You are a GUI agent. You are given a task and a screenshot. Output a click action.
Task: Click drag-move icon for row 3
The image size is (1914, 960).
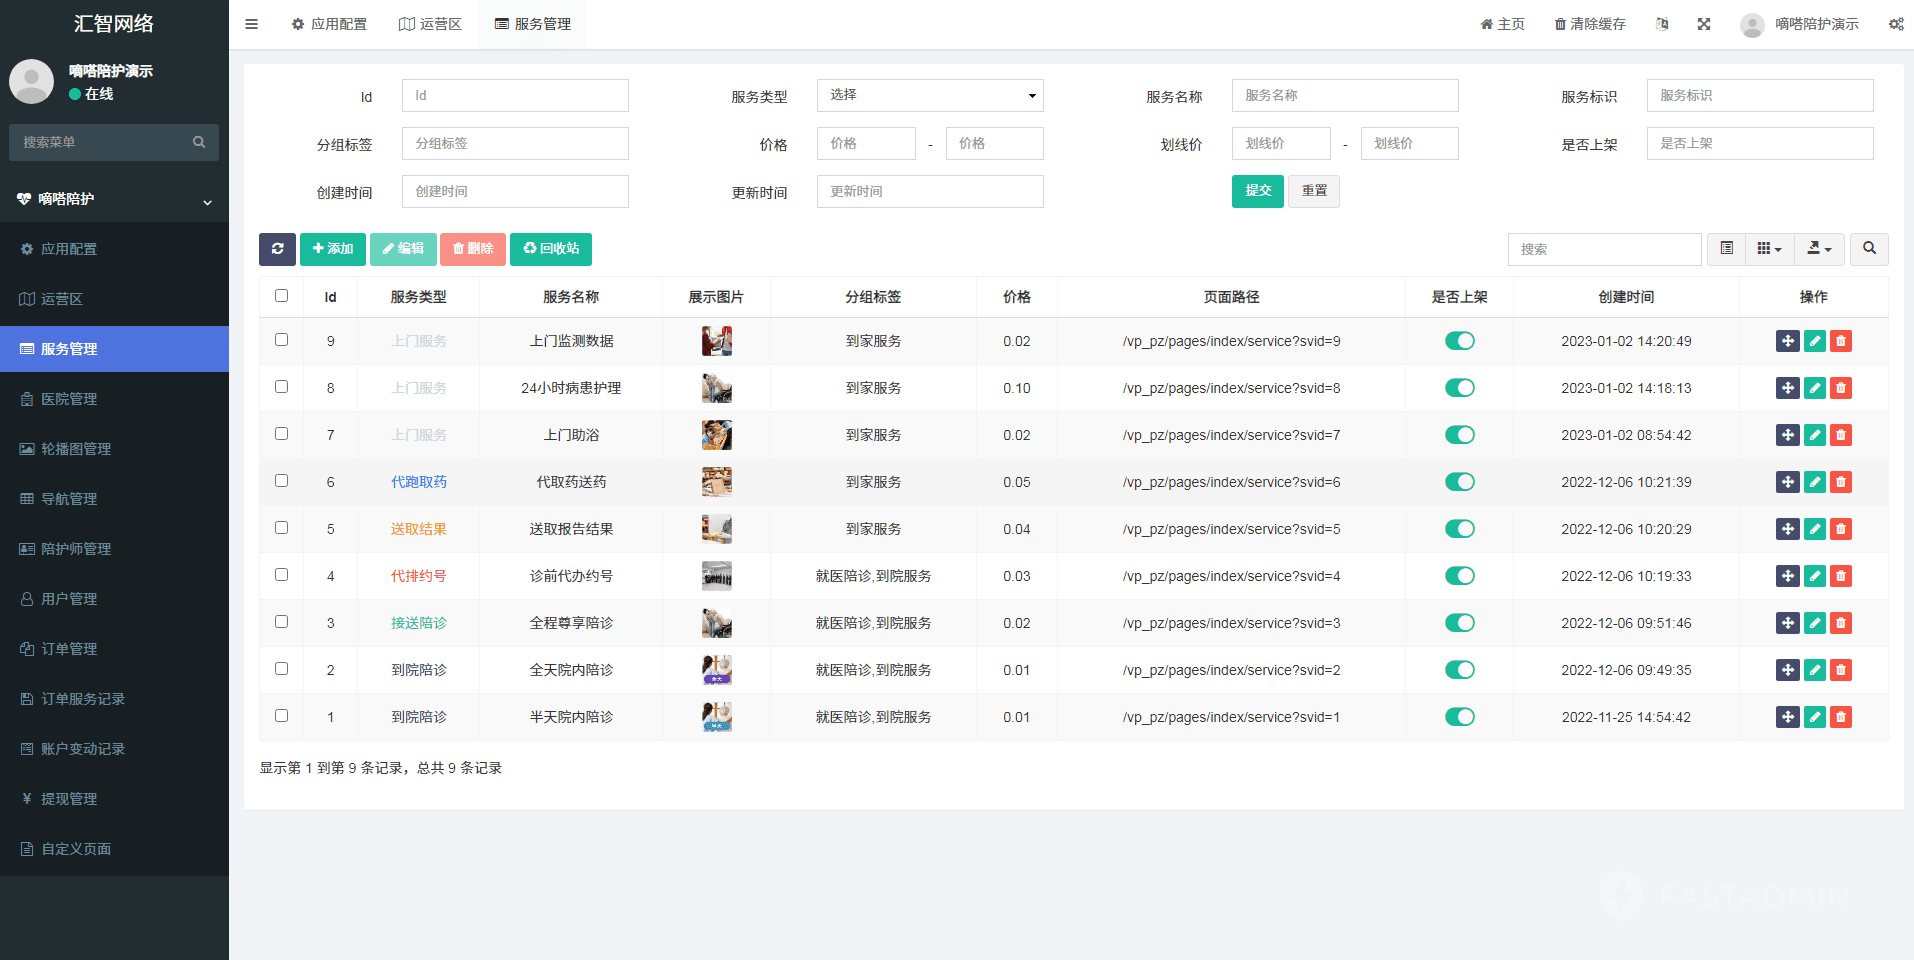coord(1787,623)
